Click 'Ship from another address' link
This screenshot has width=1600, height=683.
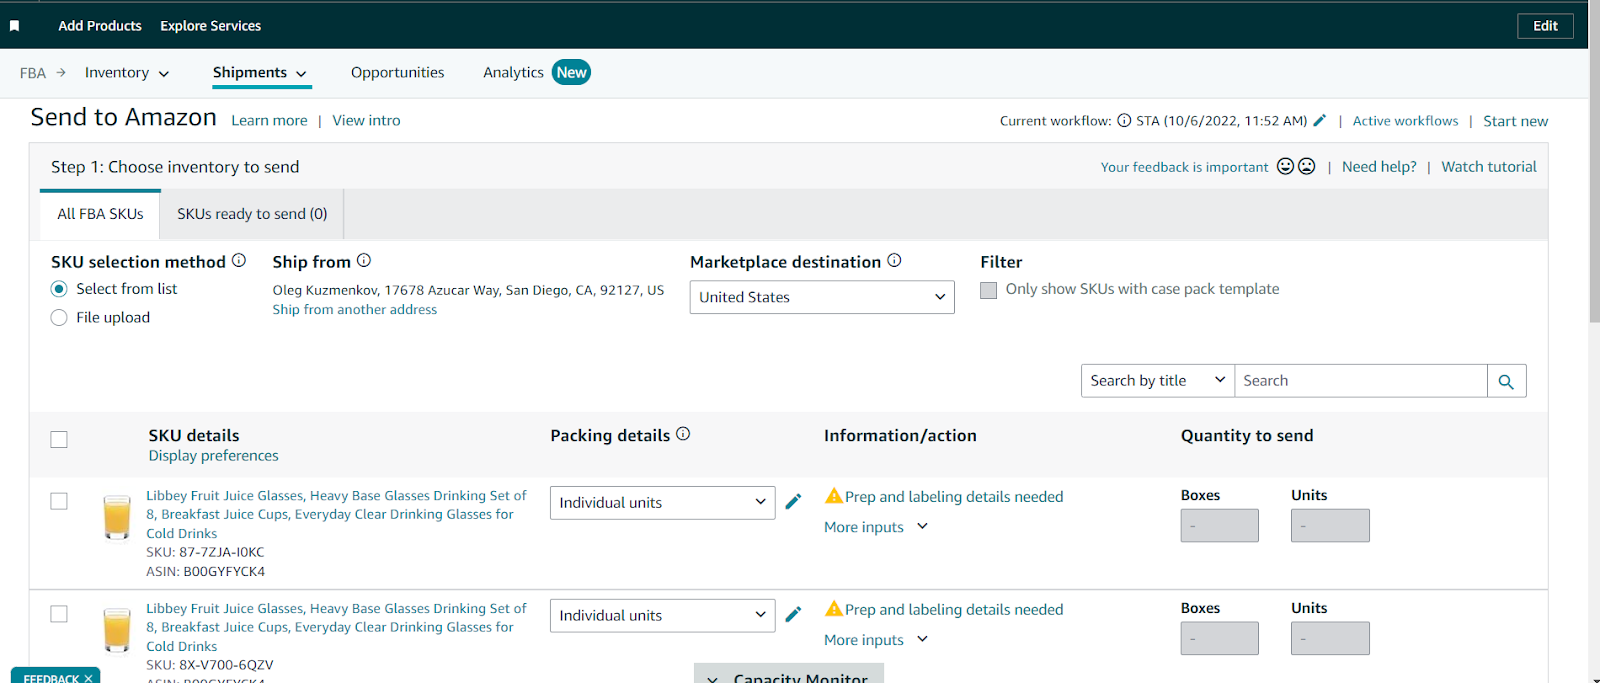(355, 310)
